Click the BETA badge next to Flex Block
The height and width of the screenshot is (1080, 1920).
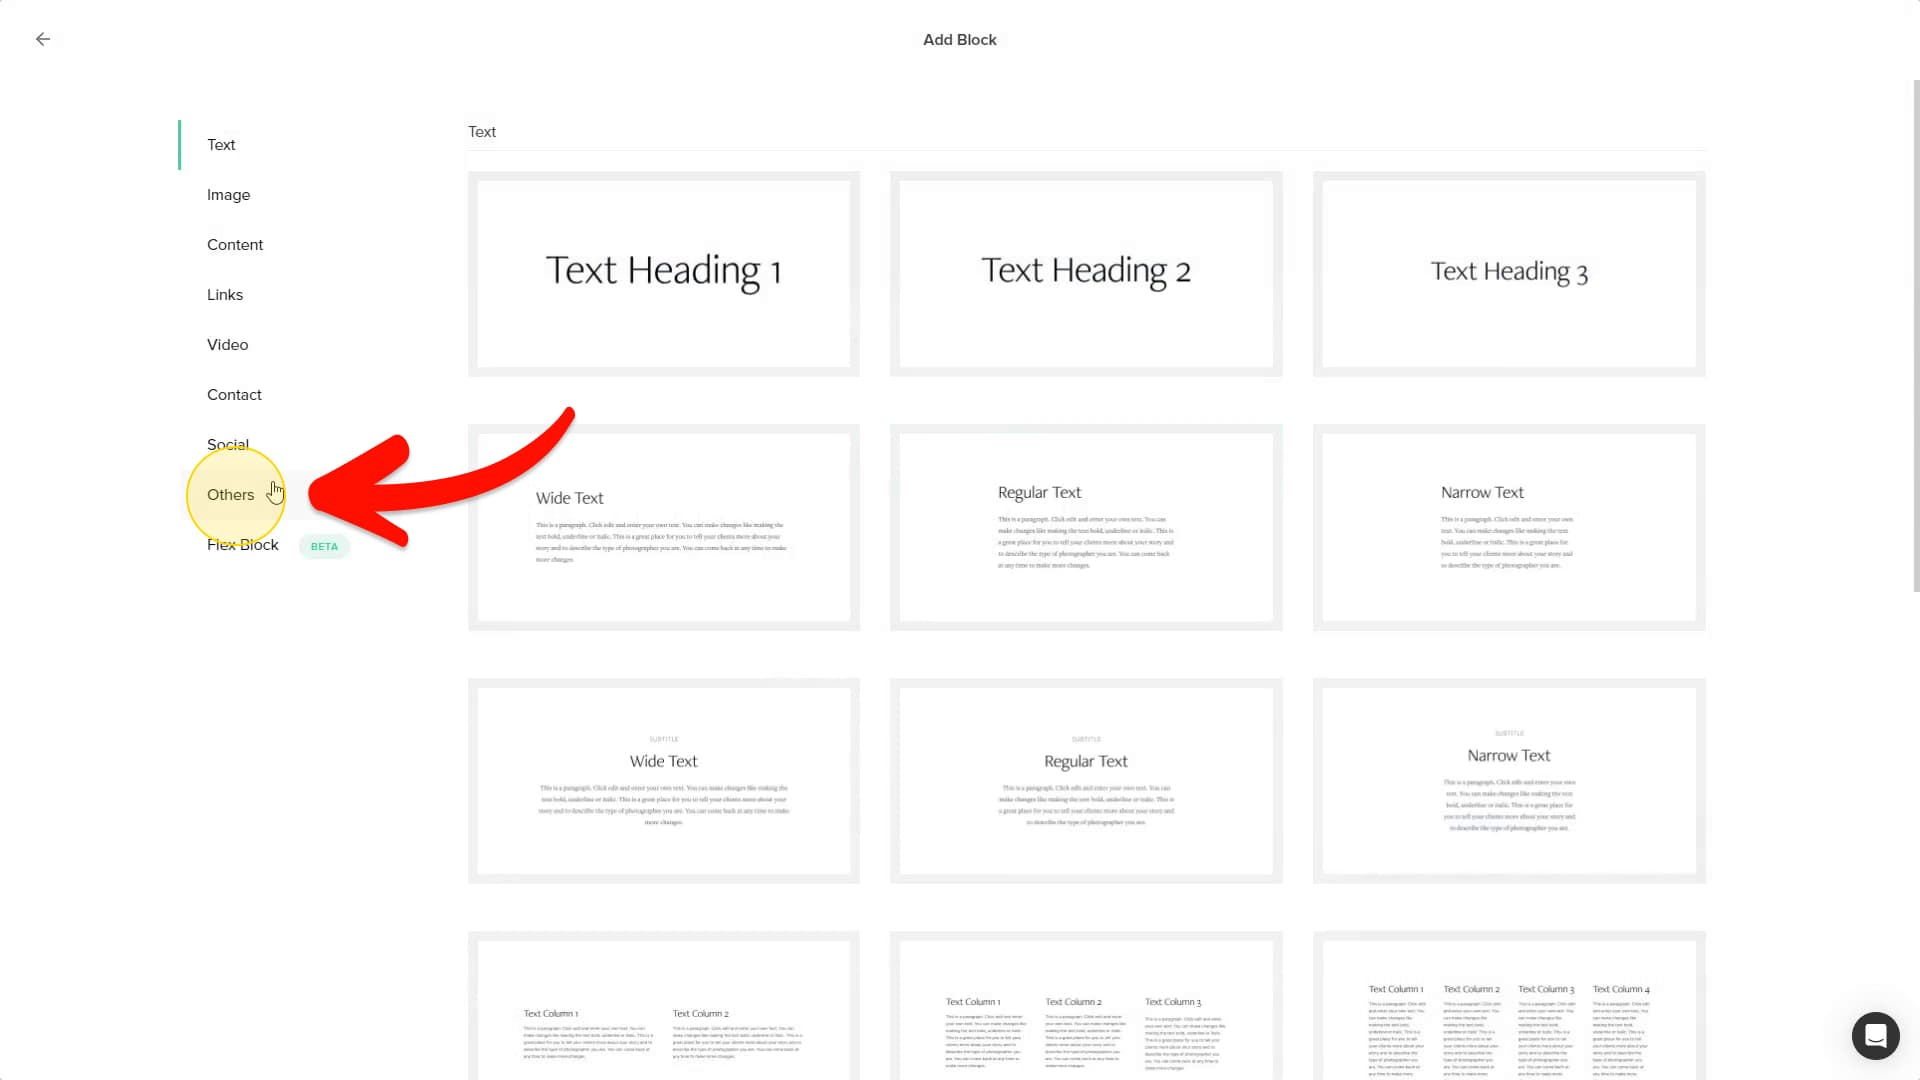[324, 546]
